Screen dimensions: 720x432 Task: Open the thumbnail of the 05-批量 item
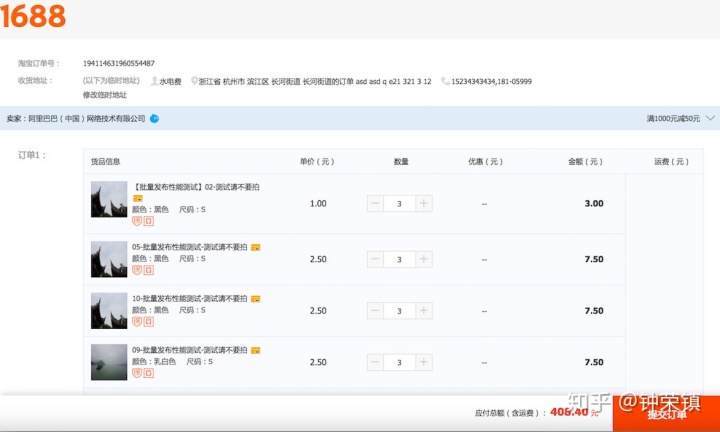coord(109,259)
